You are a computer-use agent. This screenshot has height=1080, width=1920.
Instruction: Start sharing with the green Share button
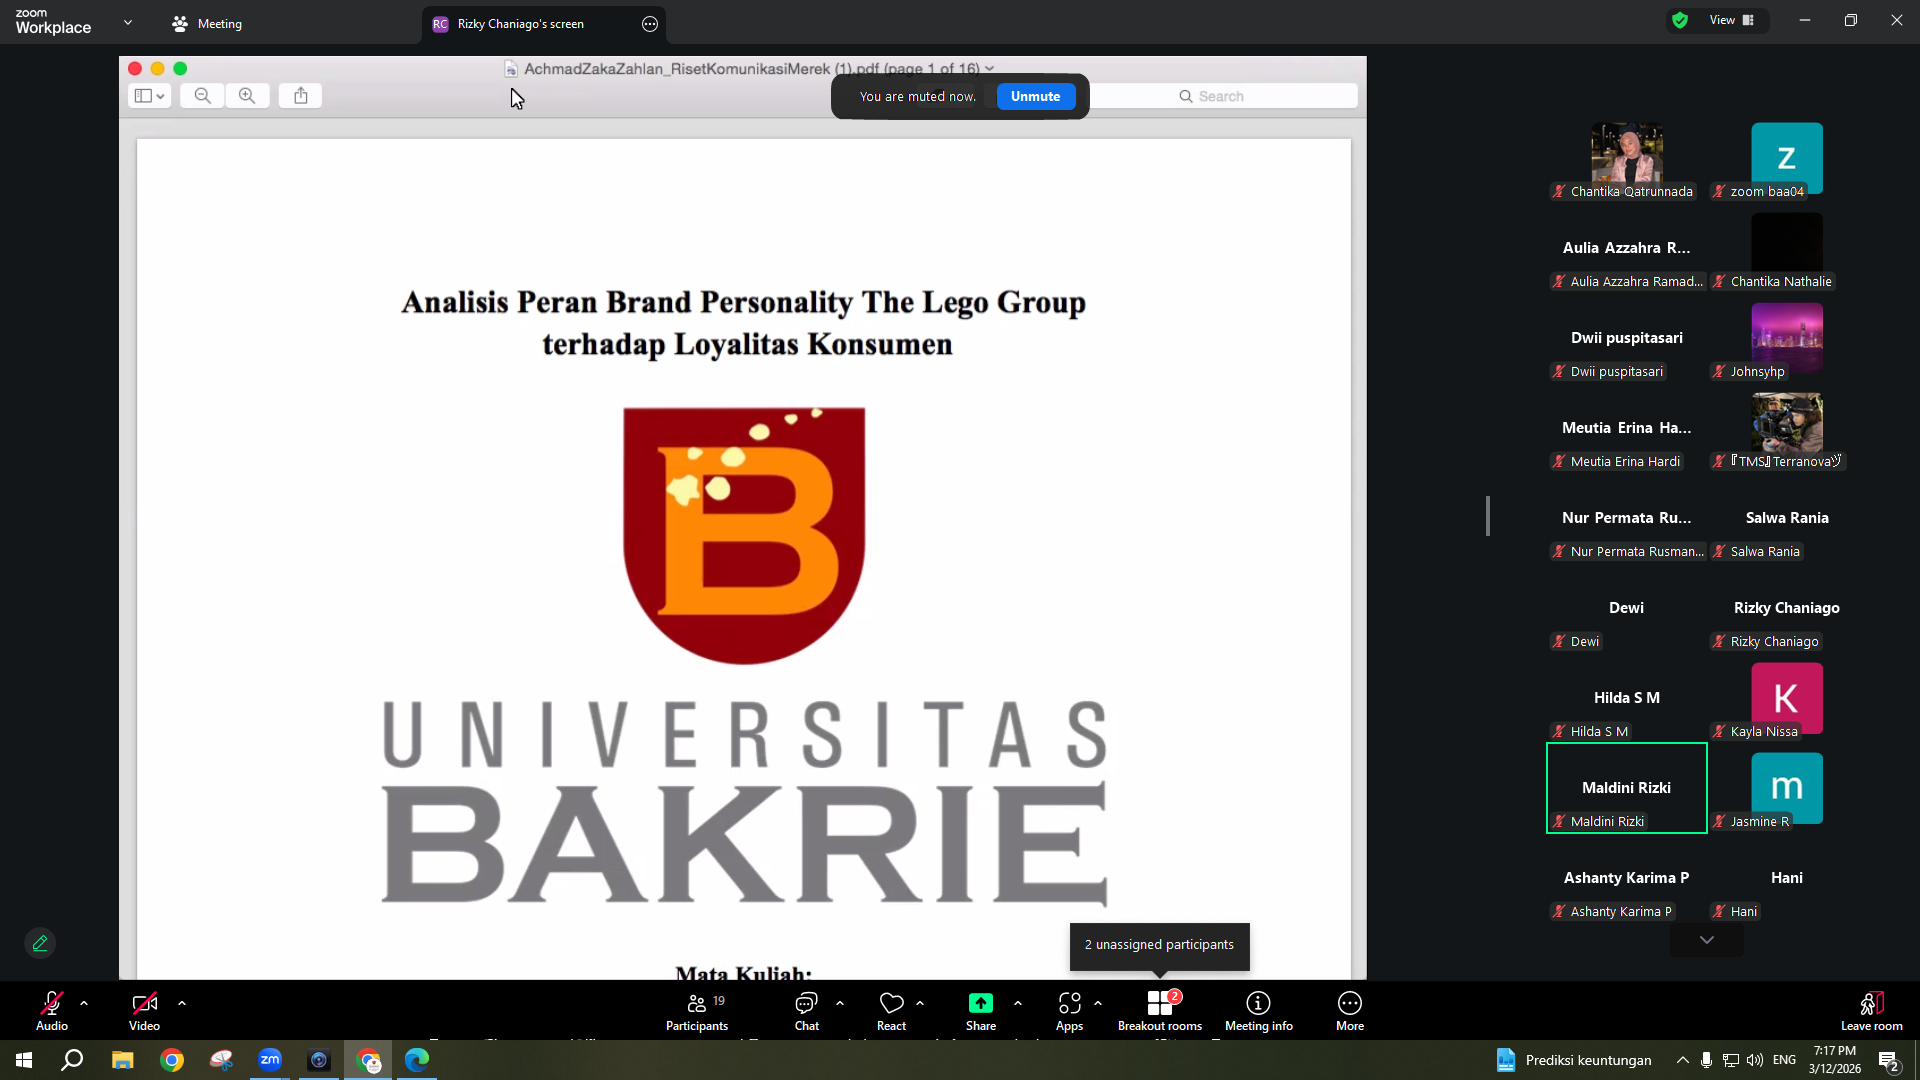[x=981, y=1011]
